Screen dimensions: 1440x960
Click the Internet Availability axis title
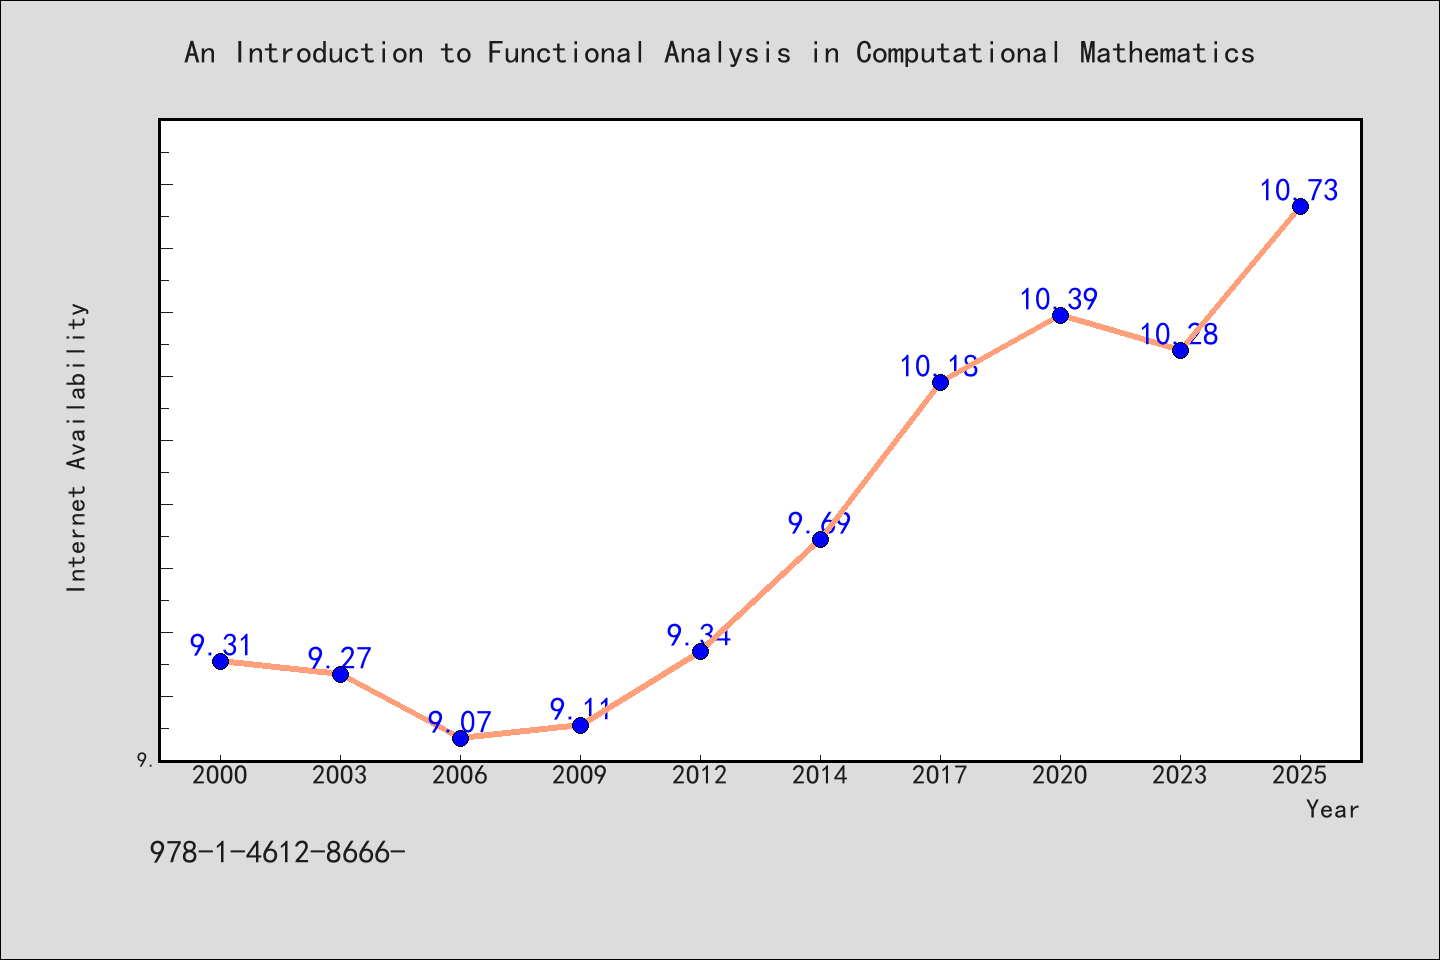[x=77, y=447]
